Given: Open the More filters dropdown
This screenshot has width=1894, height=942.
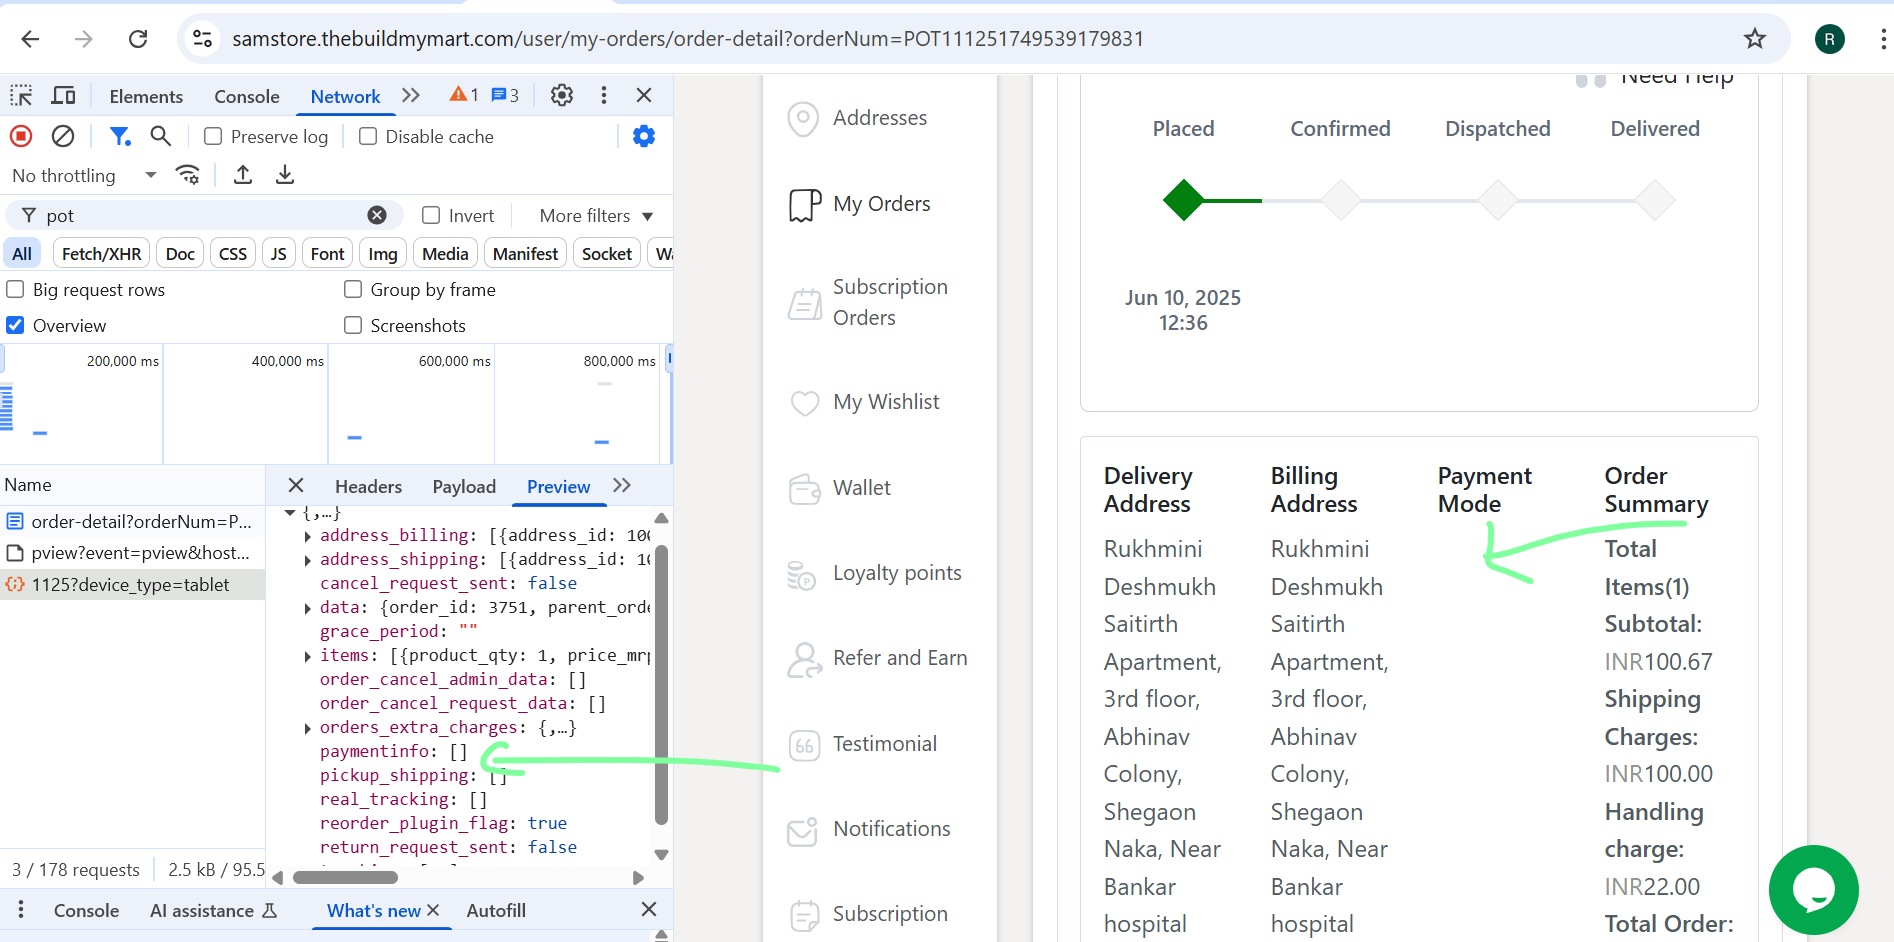Looking at the screenshot, I should (x=596, y=215).
